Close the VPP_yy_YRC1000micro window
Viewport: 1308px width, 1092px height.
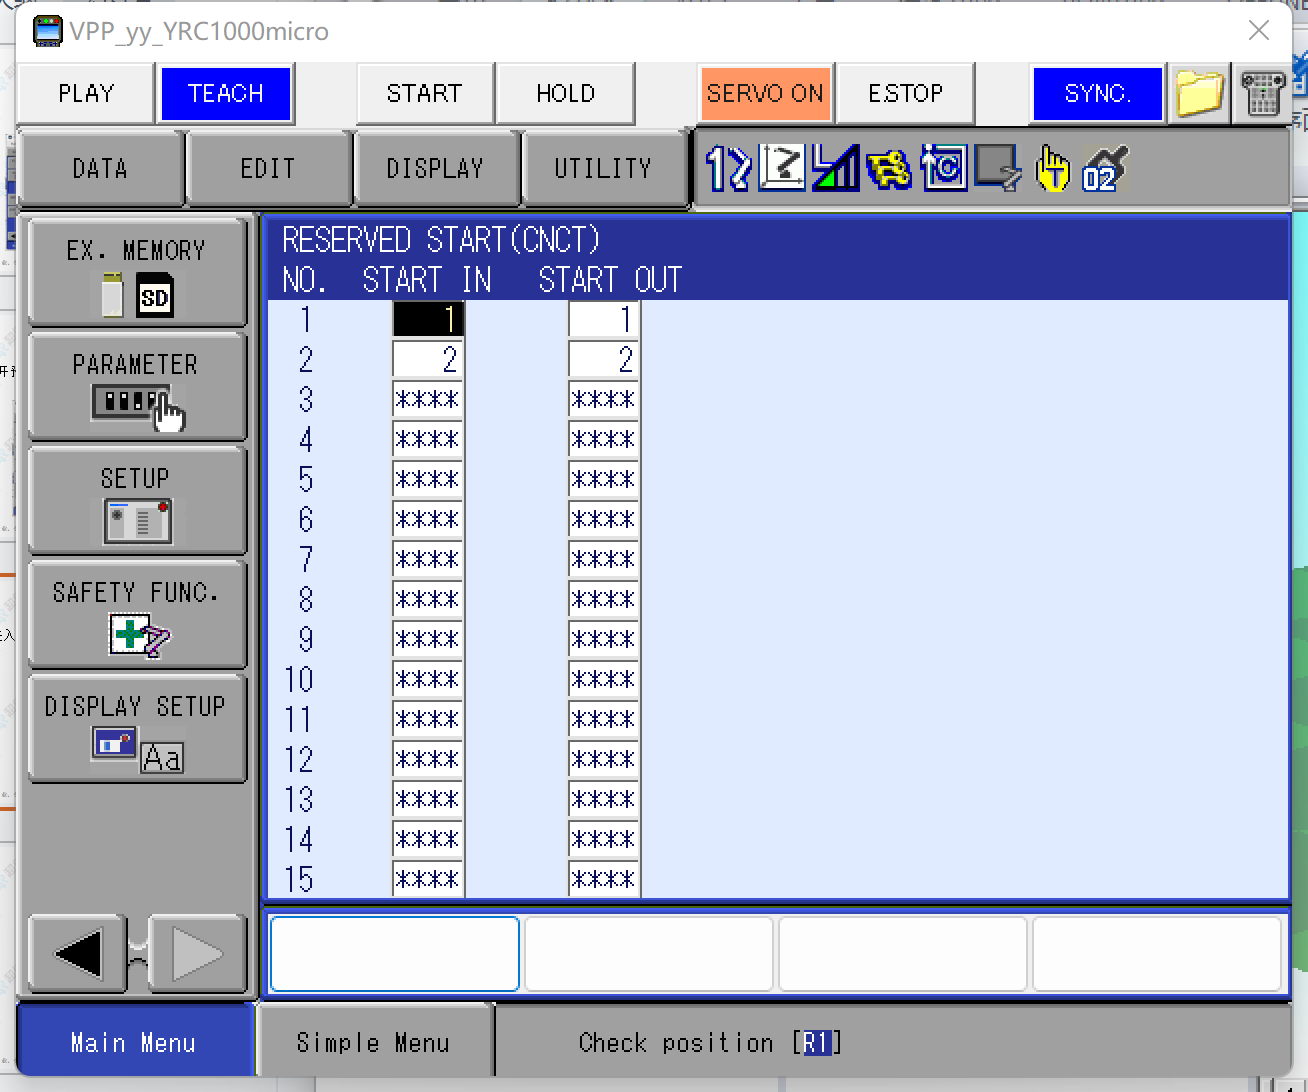(1259, 31)
